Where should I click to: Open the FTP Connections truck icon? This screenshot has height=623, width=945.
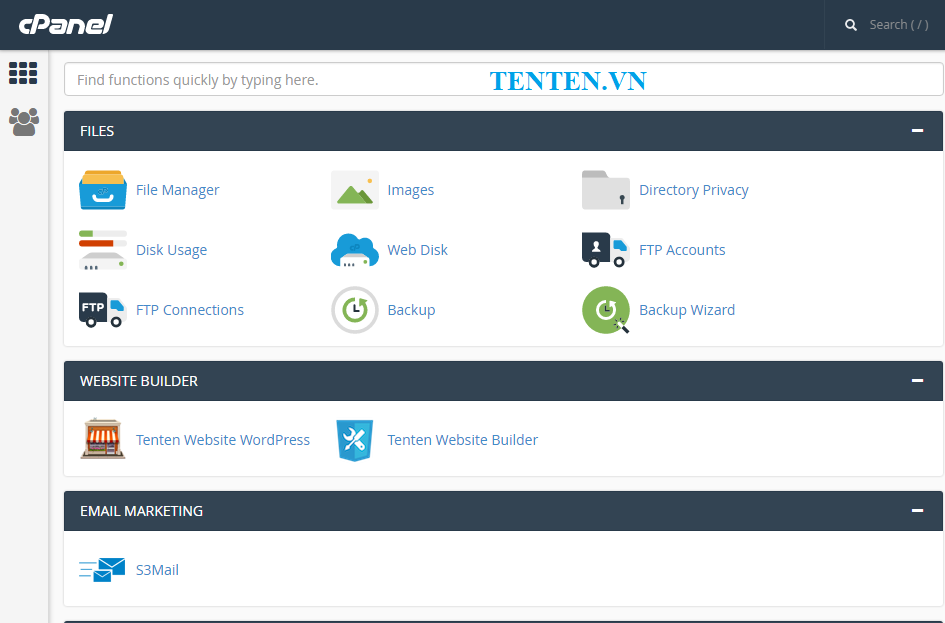[x=103, y=310]
